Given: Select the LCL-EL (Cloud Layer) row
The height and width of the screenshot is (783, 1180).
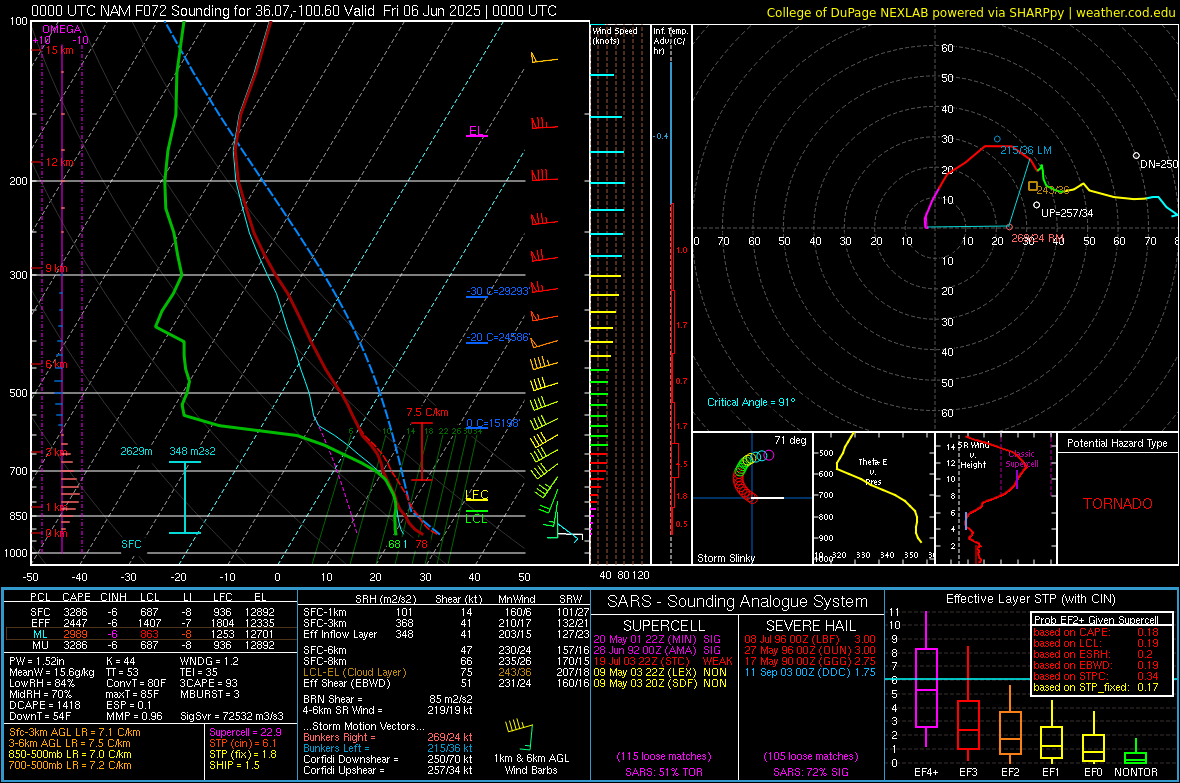Looking at the screenshot, I should [446, 672].
